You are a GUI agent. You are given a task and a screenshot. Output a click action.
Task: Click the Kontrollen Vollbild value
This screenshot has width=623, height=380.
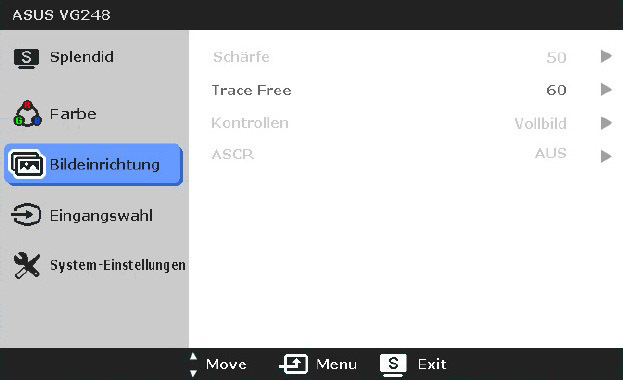pos(540,124)
